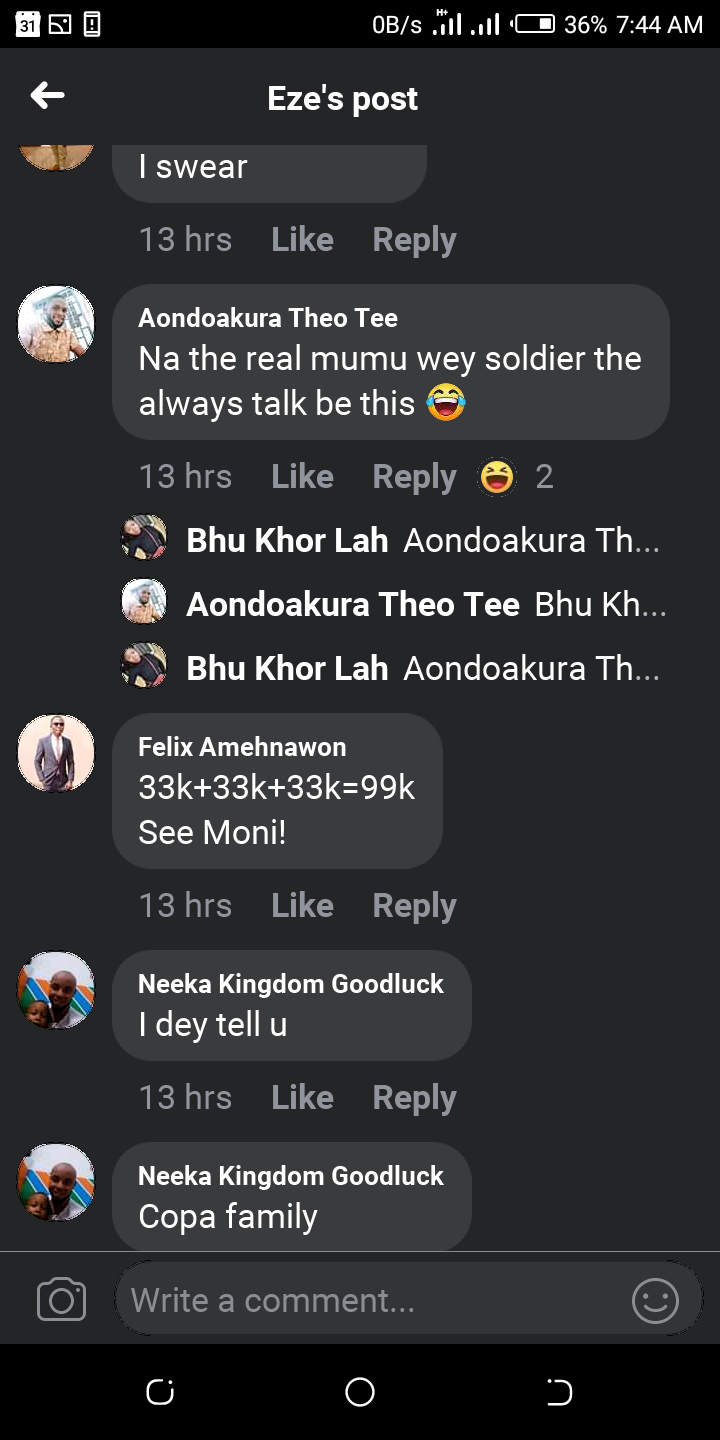
Task: Like Felix Amehnawon's comment
Action: [302, 906]
